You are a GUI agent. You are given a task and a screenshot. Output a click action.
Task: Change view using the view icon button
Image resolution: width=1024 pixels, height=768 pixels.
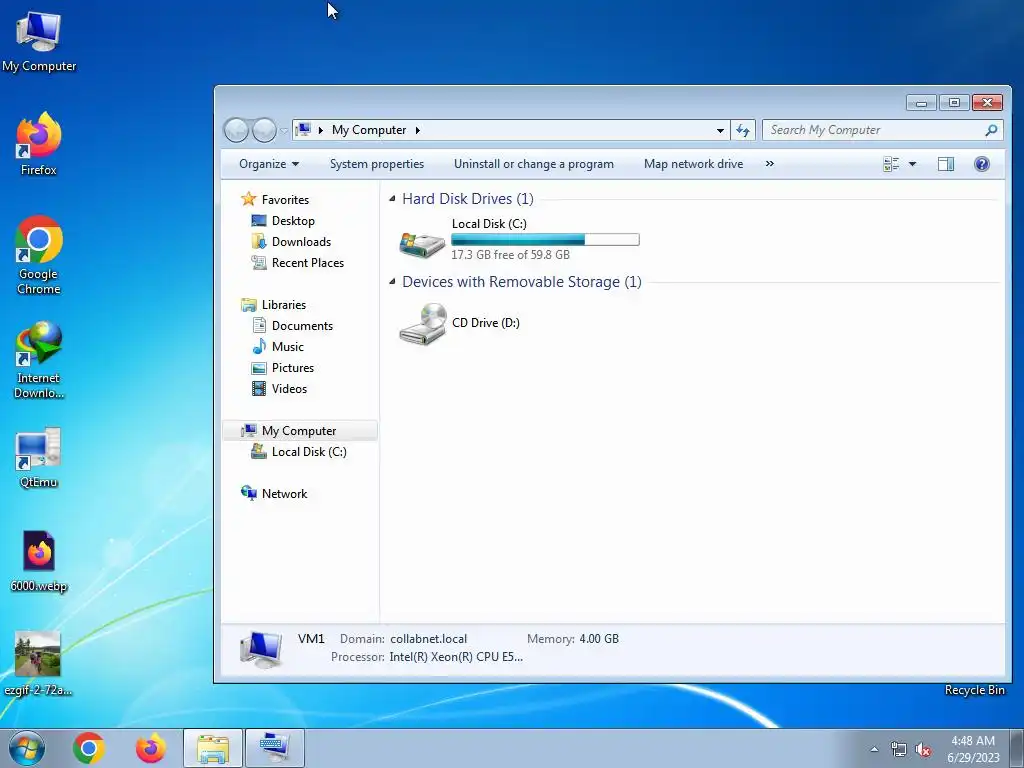891,164
